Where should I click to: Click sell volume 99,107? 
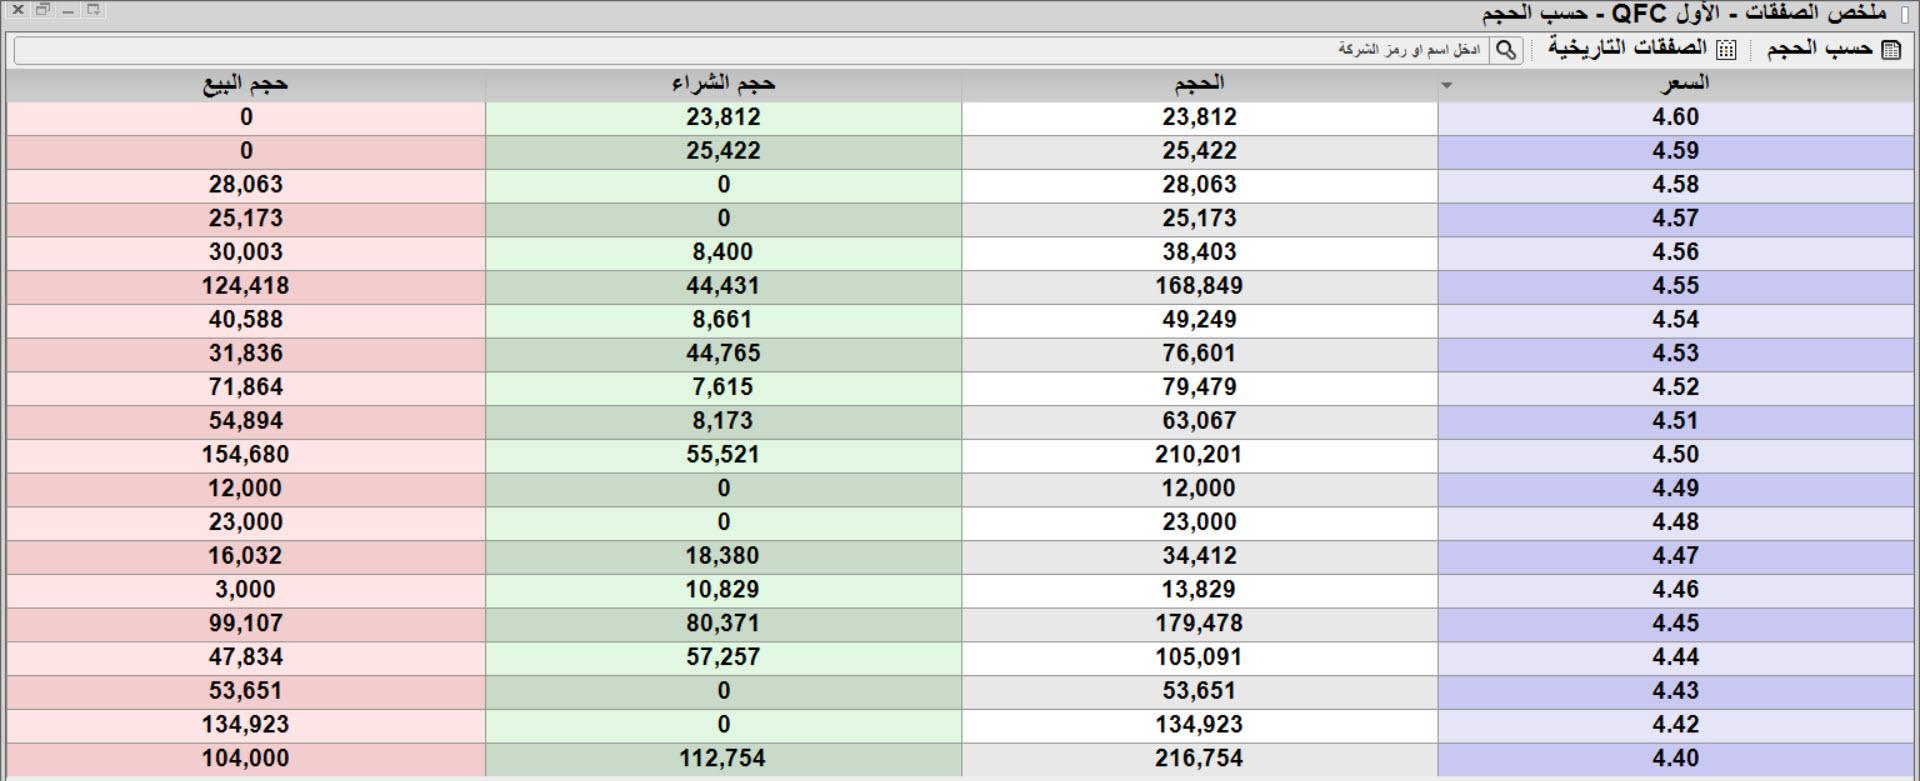coord(246,624)
